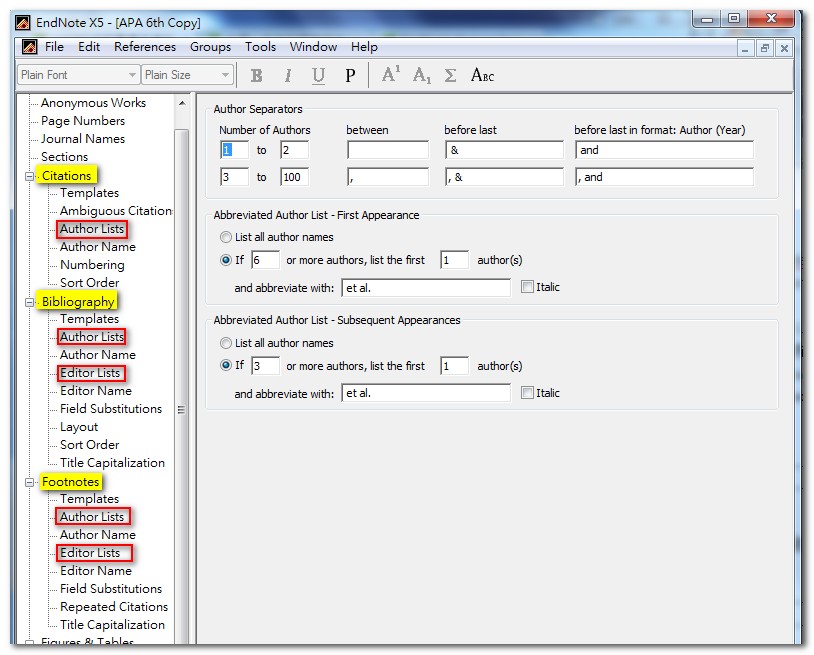Click the author count field containing 6
This screenshot has height=655, width=814.
pyautogui.click(x=265, y=260)
